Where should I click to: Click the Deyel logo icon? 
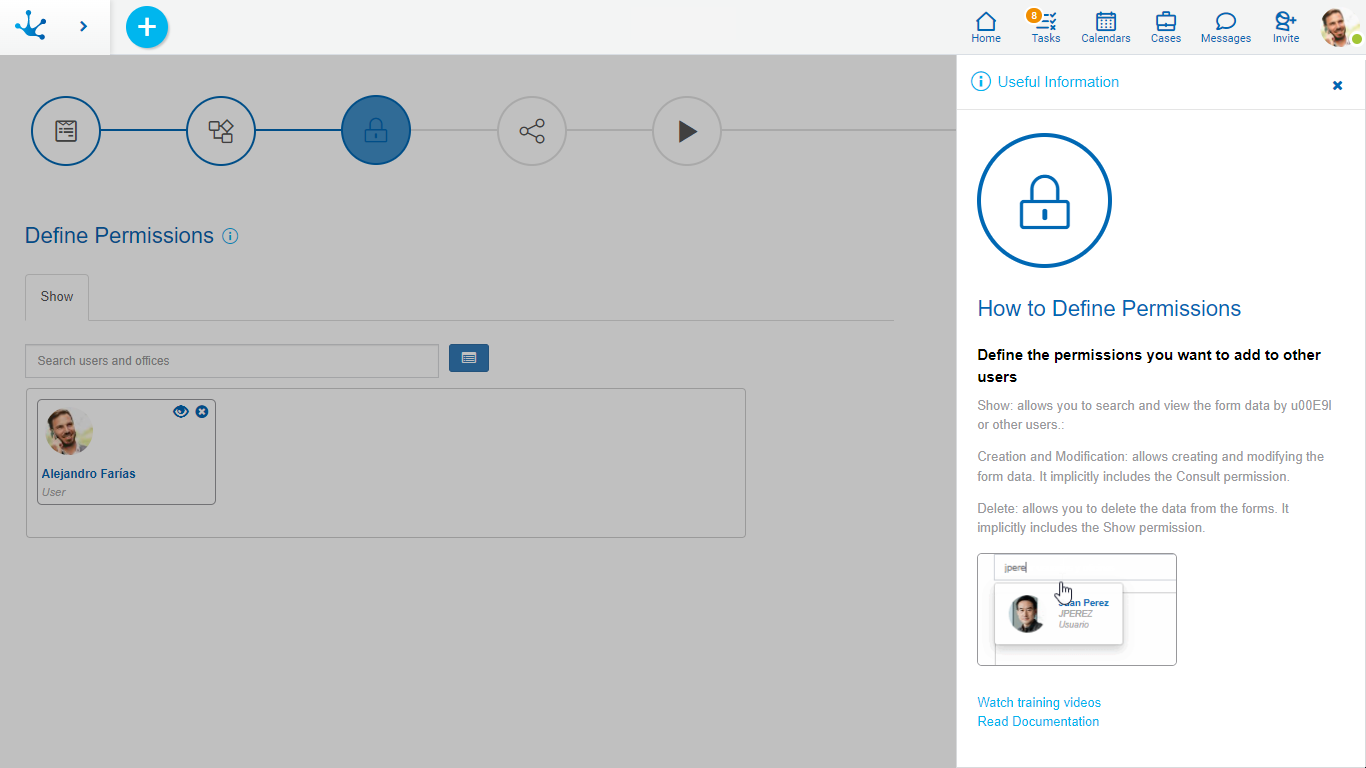pos(31,26)
